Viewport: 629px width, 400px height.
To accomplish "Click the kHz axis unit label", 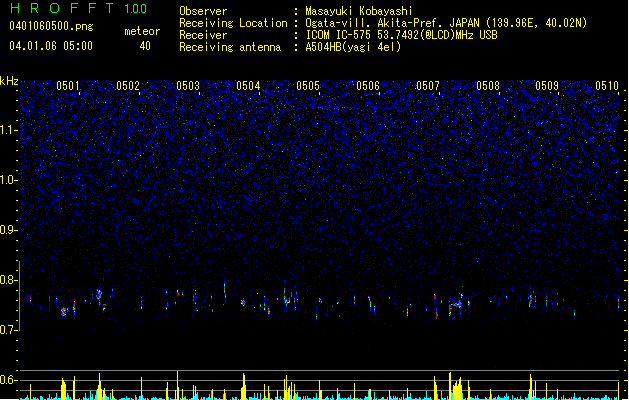I will (x=9, y=81).
